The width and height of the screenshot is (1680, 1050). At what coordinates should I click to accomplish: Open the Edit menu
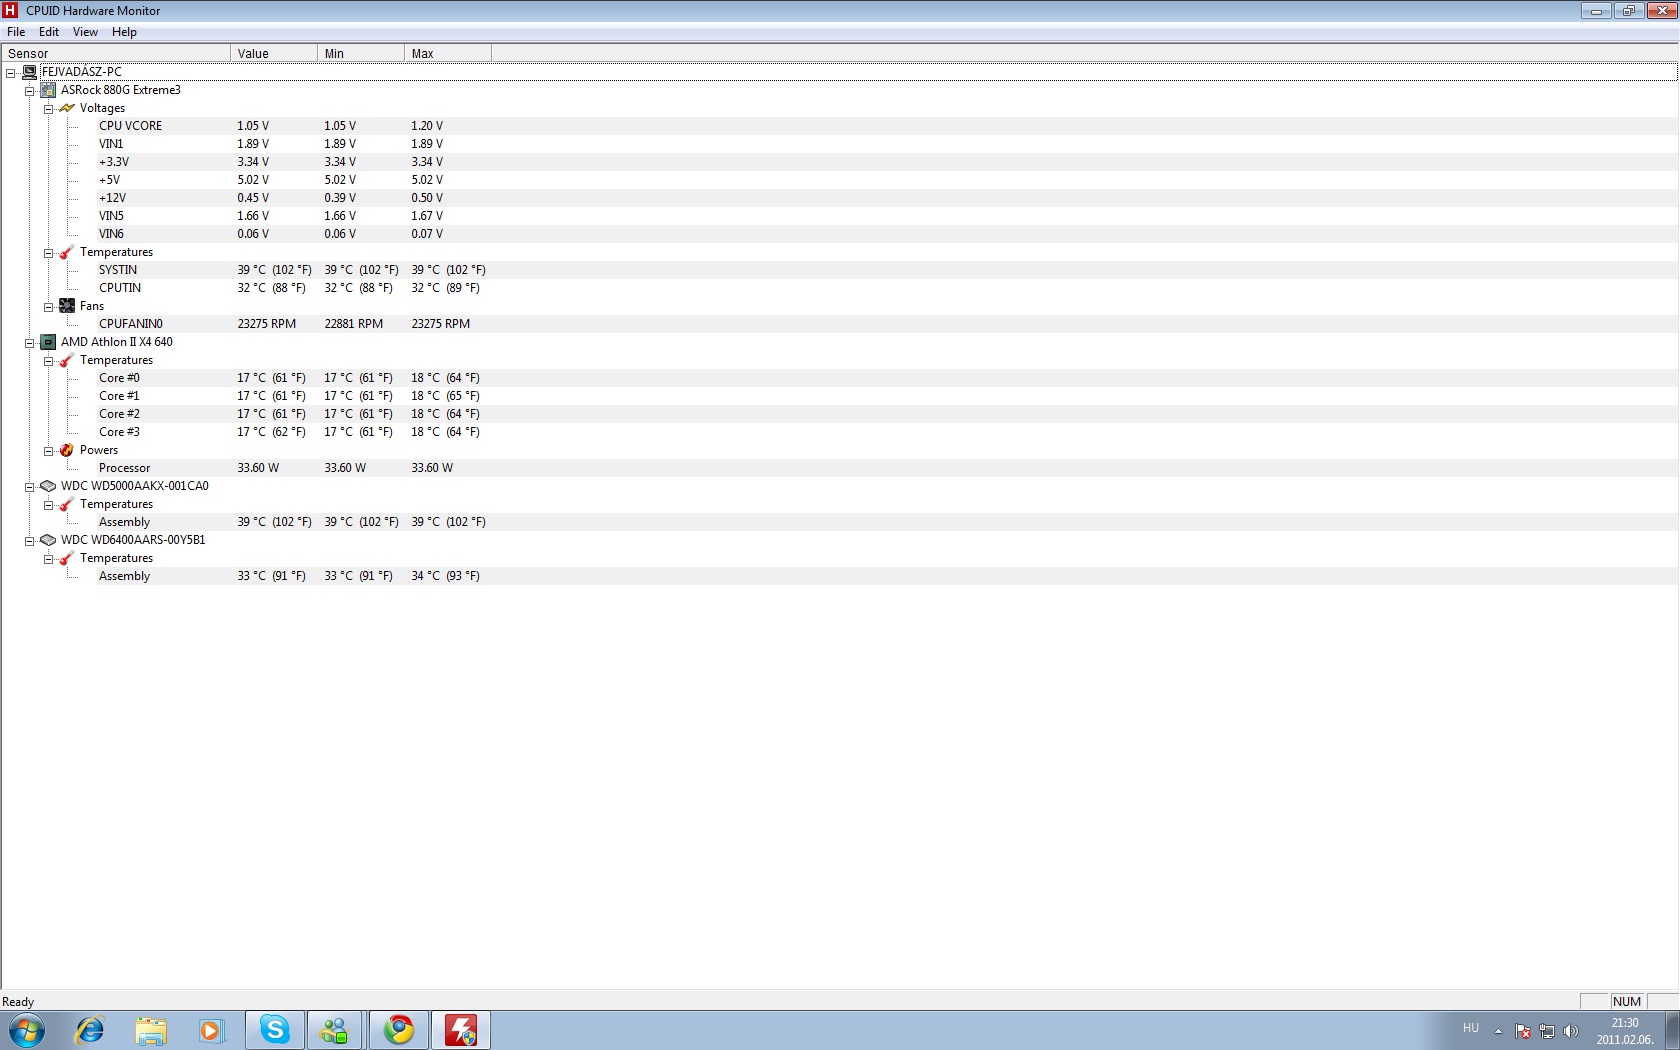pos(49,32)
